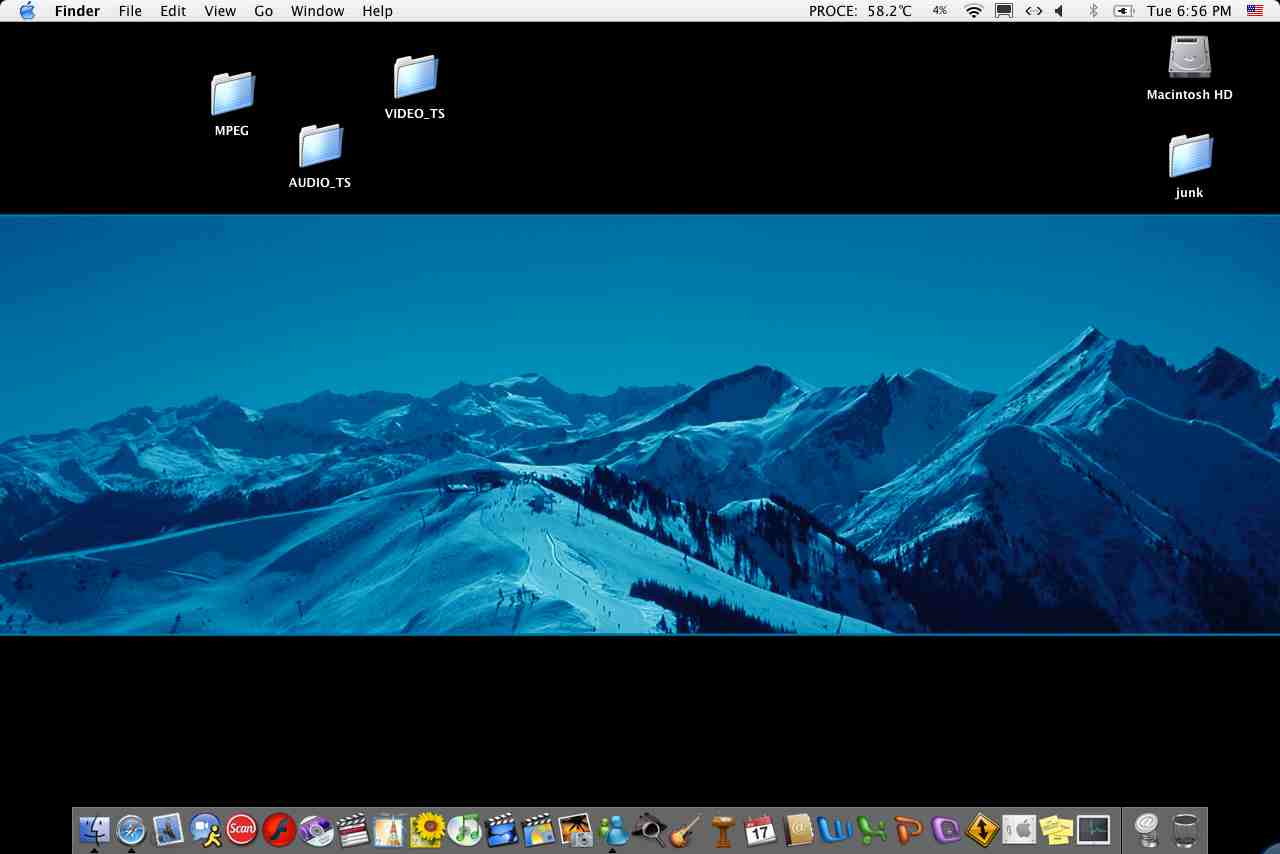
Task: Open the Trash in the Dock
Action: click(1185, 829)
